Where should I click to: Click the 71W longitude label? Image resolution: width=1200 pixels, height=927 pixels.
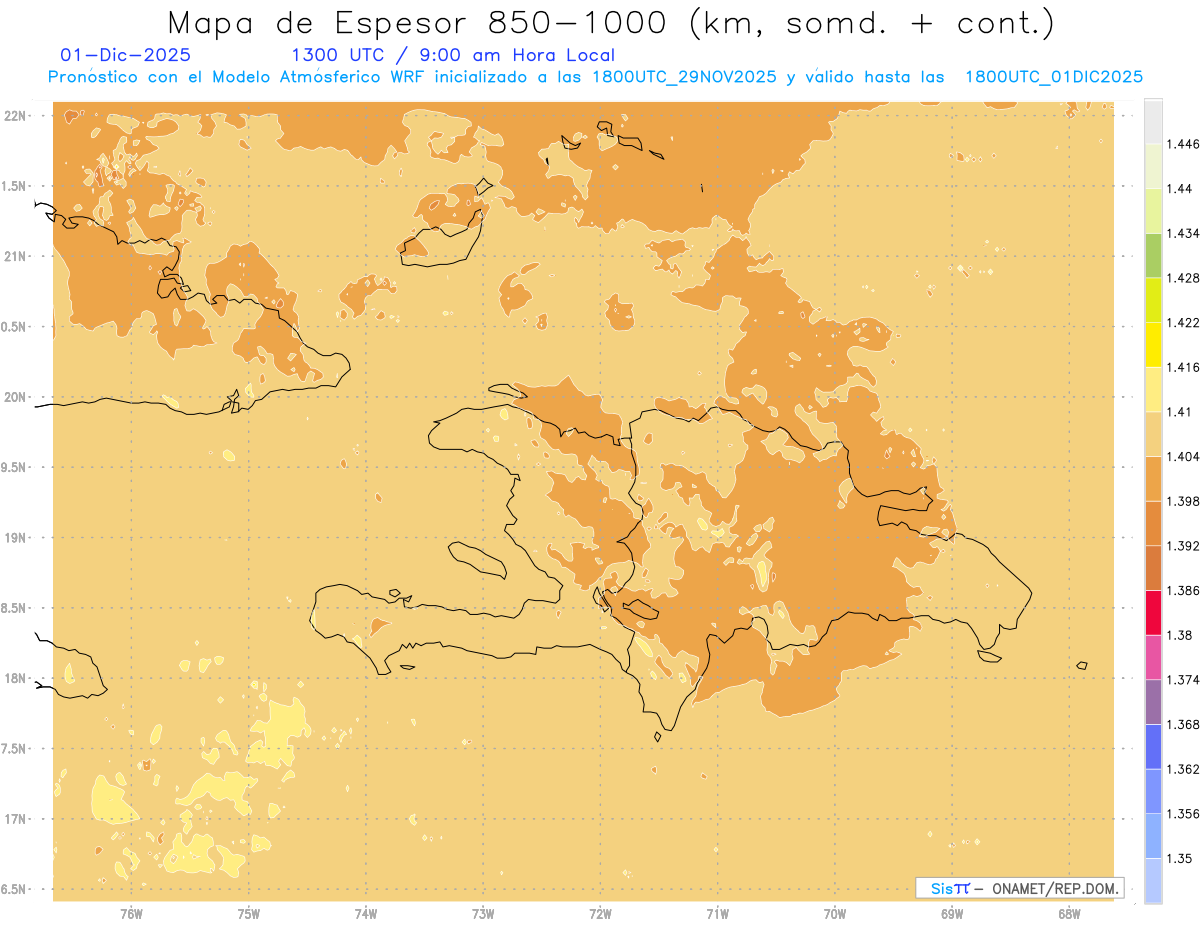[717, 912]
